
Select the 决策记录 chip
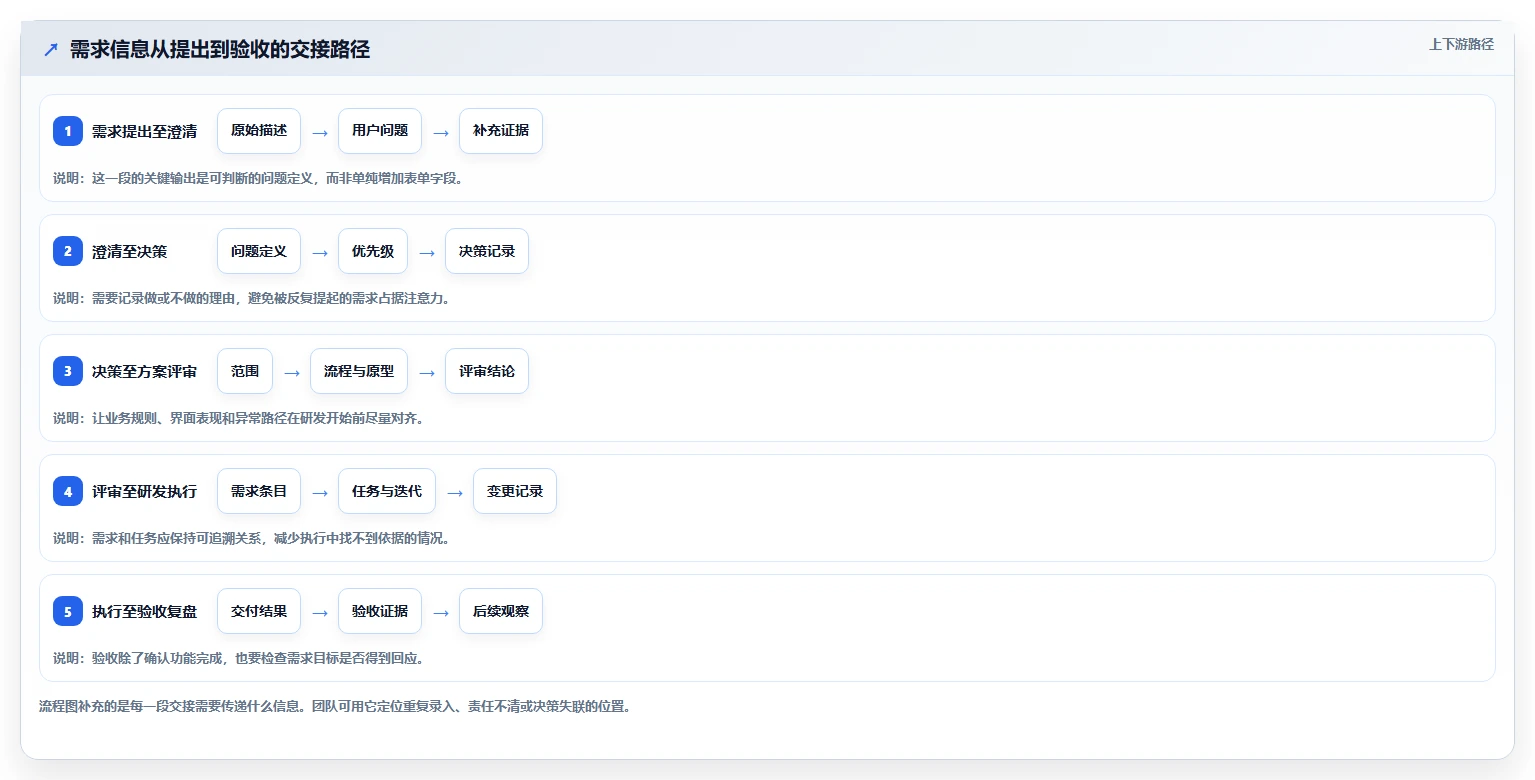coord(487,251)
